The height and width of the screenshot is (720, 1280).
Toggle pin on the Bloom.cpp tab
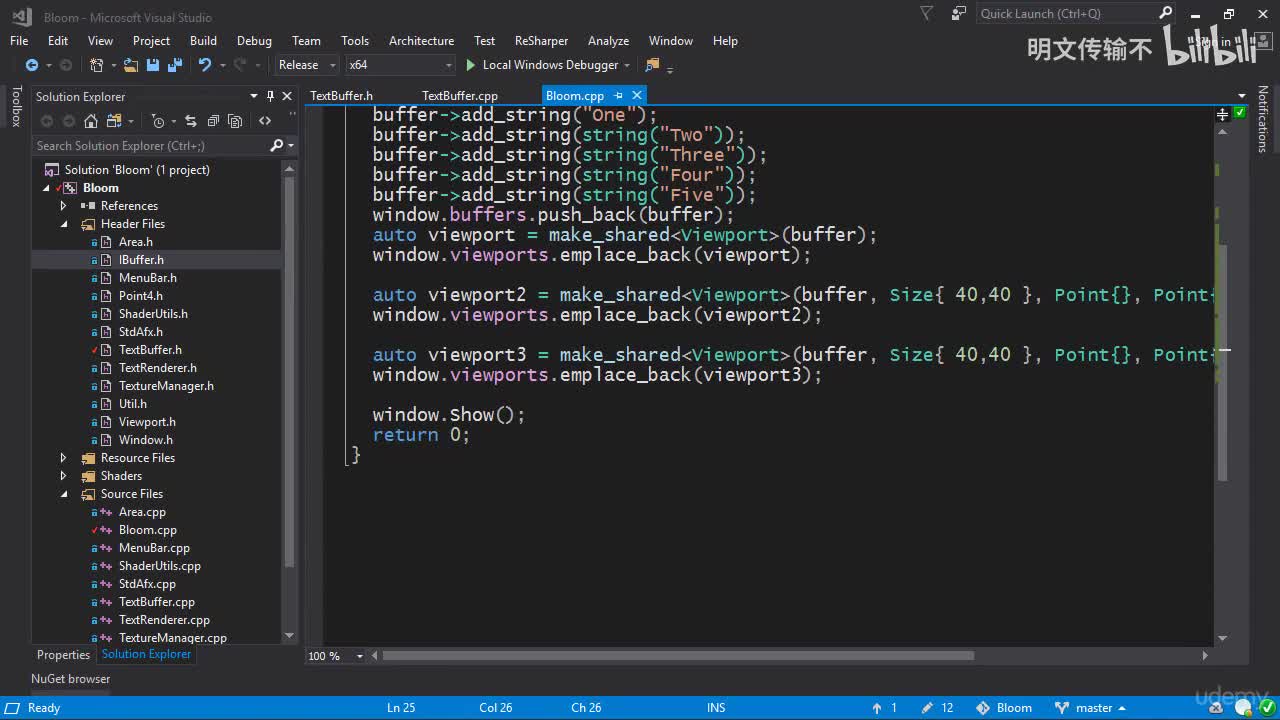coord(619,95)
